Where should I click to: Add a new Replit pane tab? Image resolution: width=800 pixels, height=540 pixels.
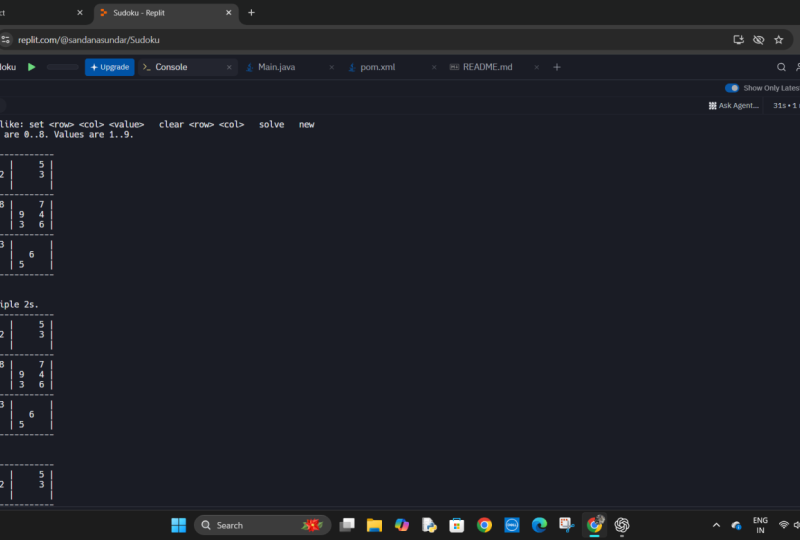click(x=557, y=67)
